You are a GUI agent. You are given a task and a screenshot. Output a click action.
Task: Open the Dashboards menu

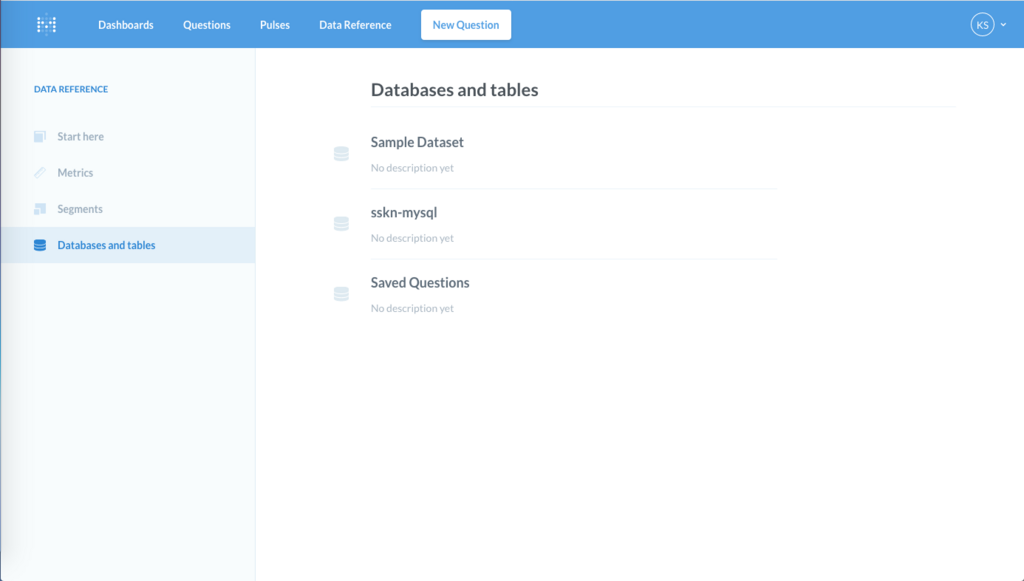[126, 25]
